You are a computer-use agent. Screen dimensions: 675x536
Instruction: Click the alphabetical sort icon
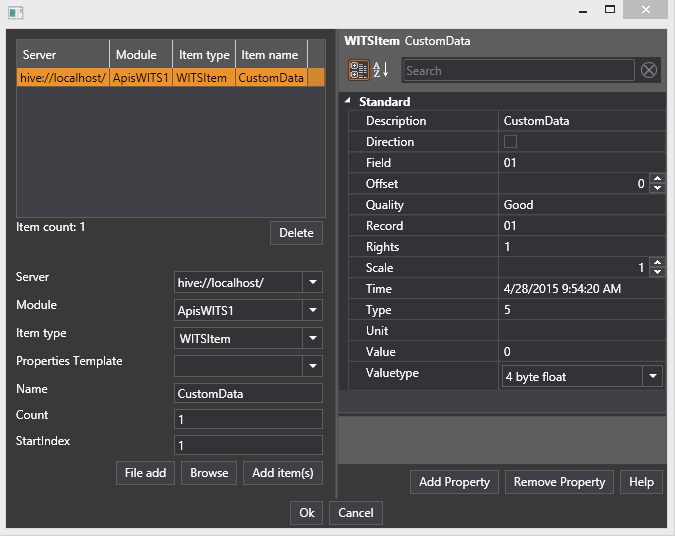[x=381, y=70]
